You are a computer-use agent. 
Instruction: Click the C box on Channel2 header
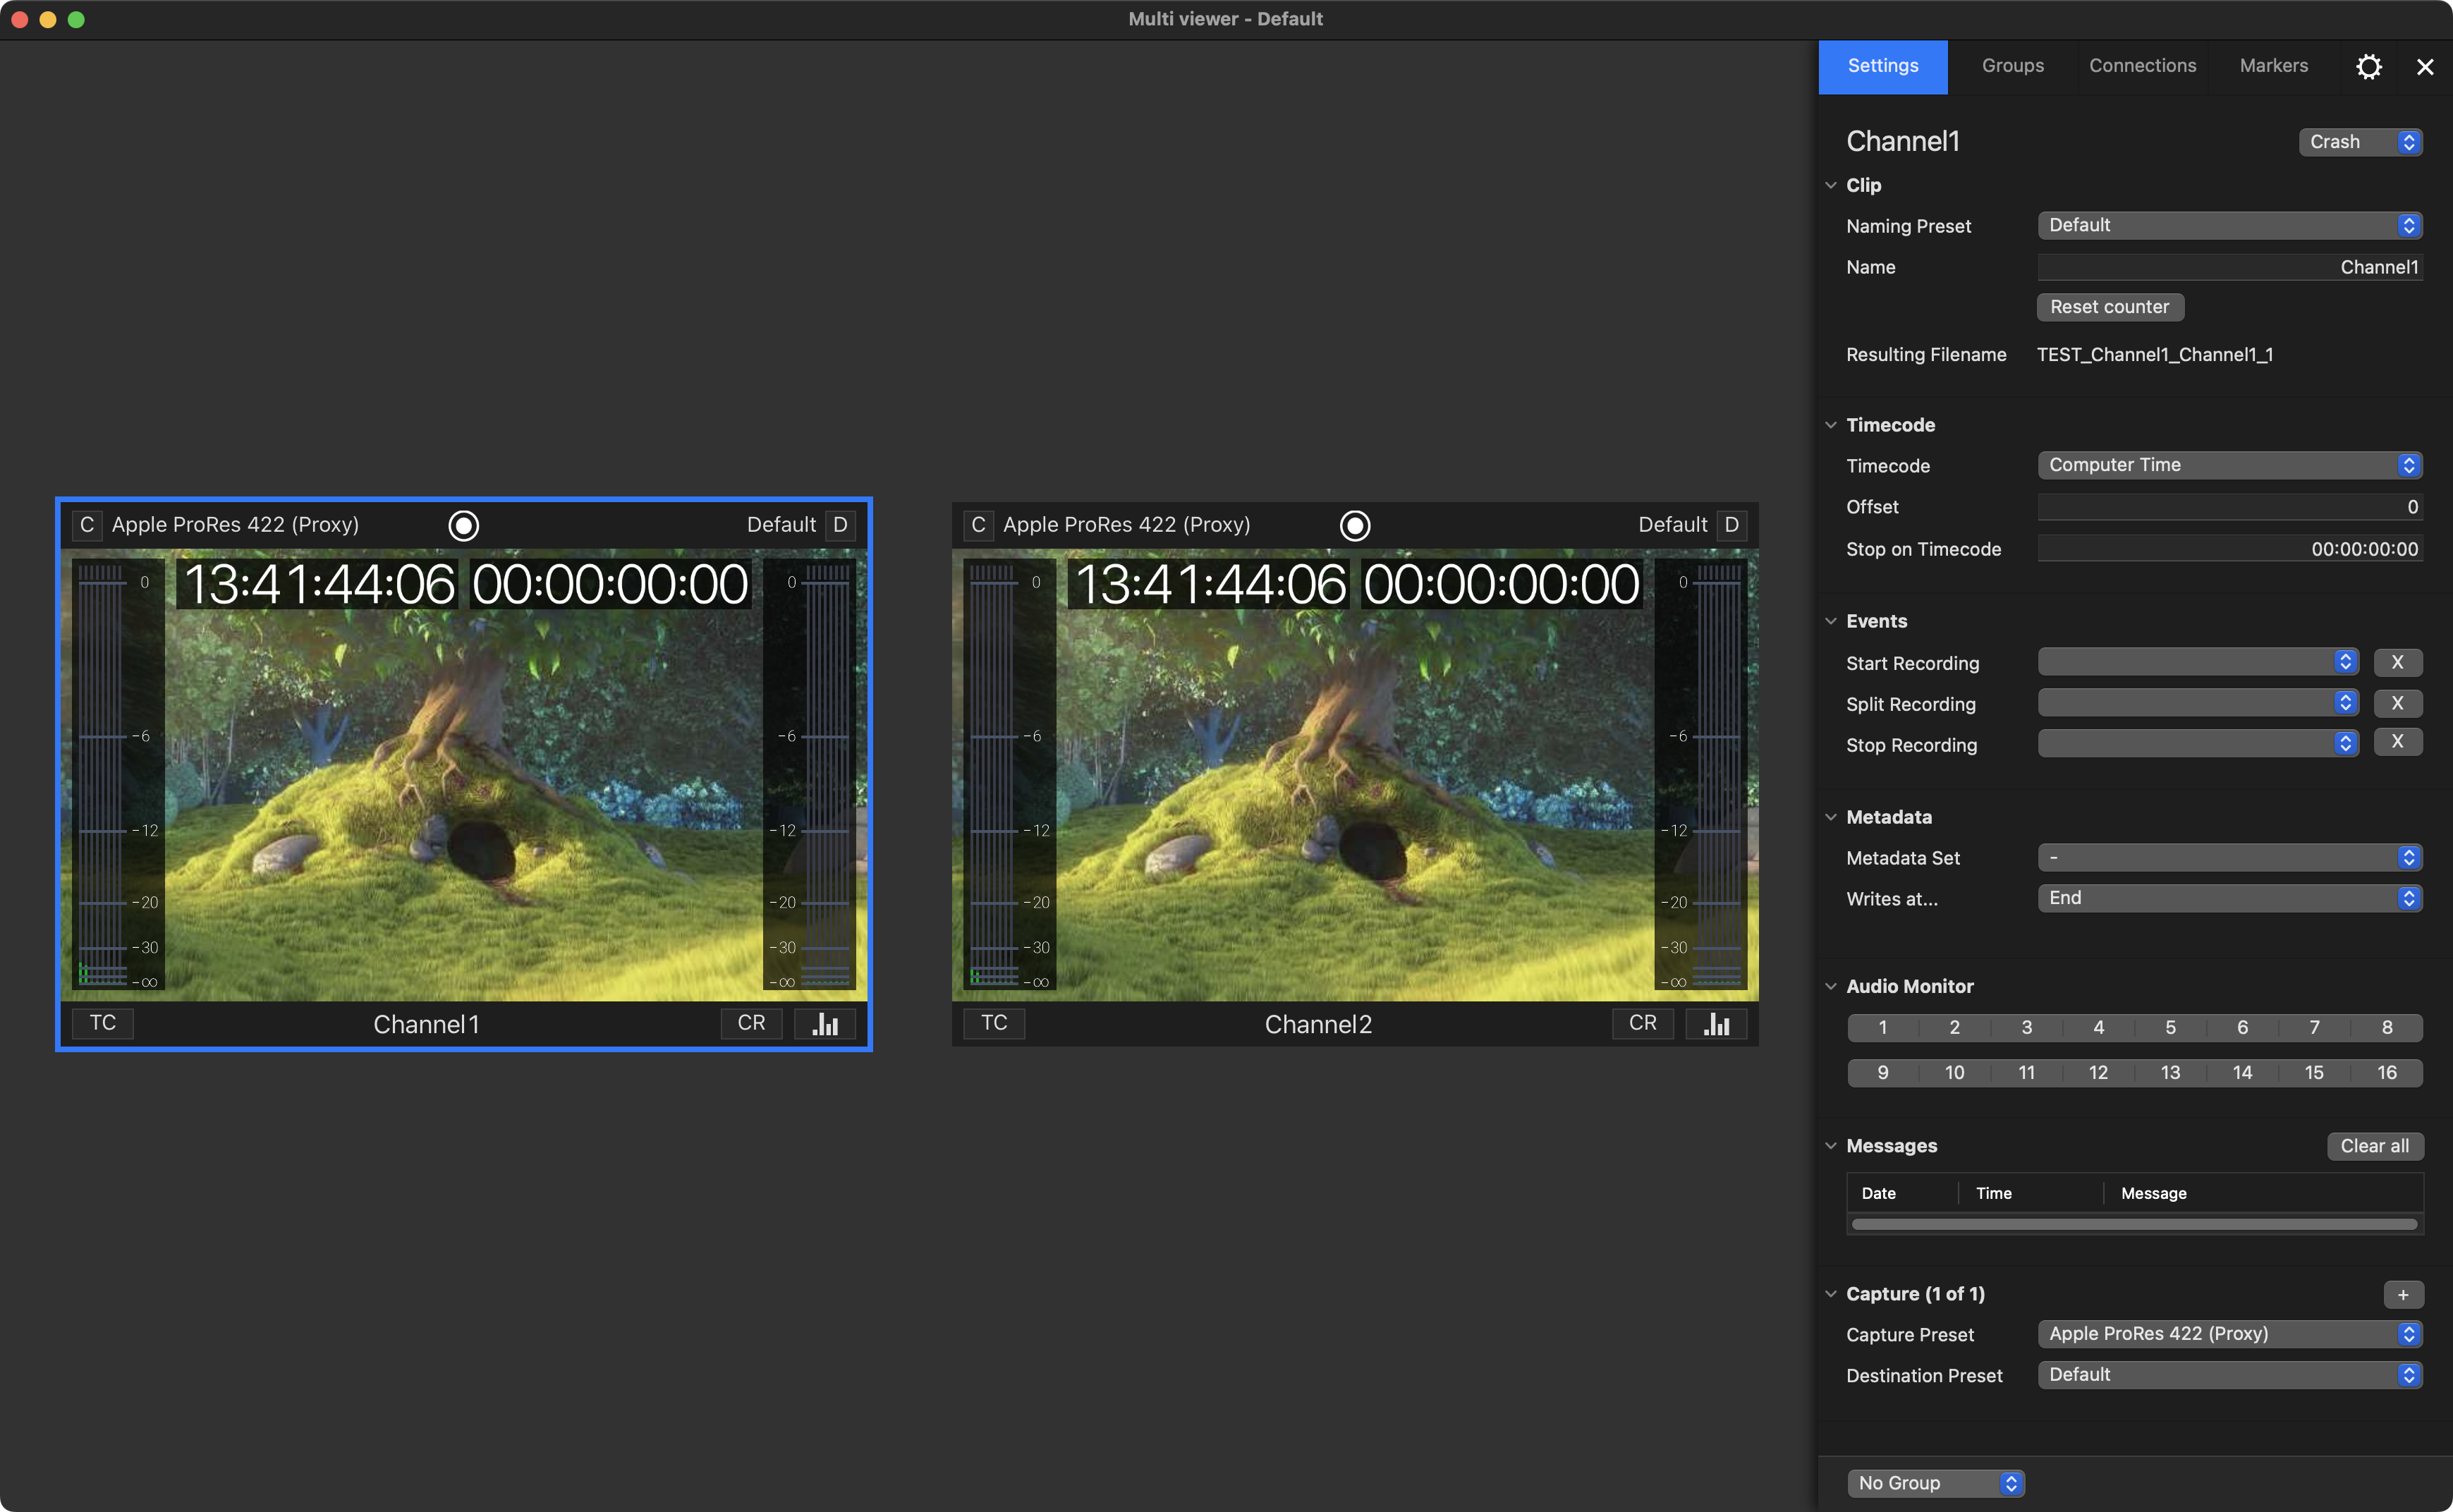click(978, 525)
